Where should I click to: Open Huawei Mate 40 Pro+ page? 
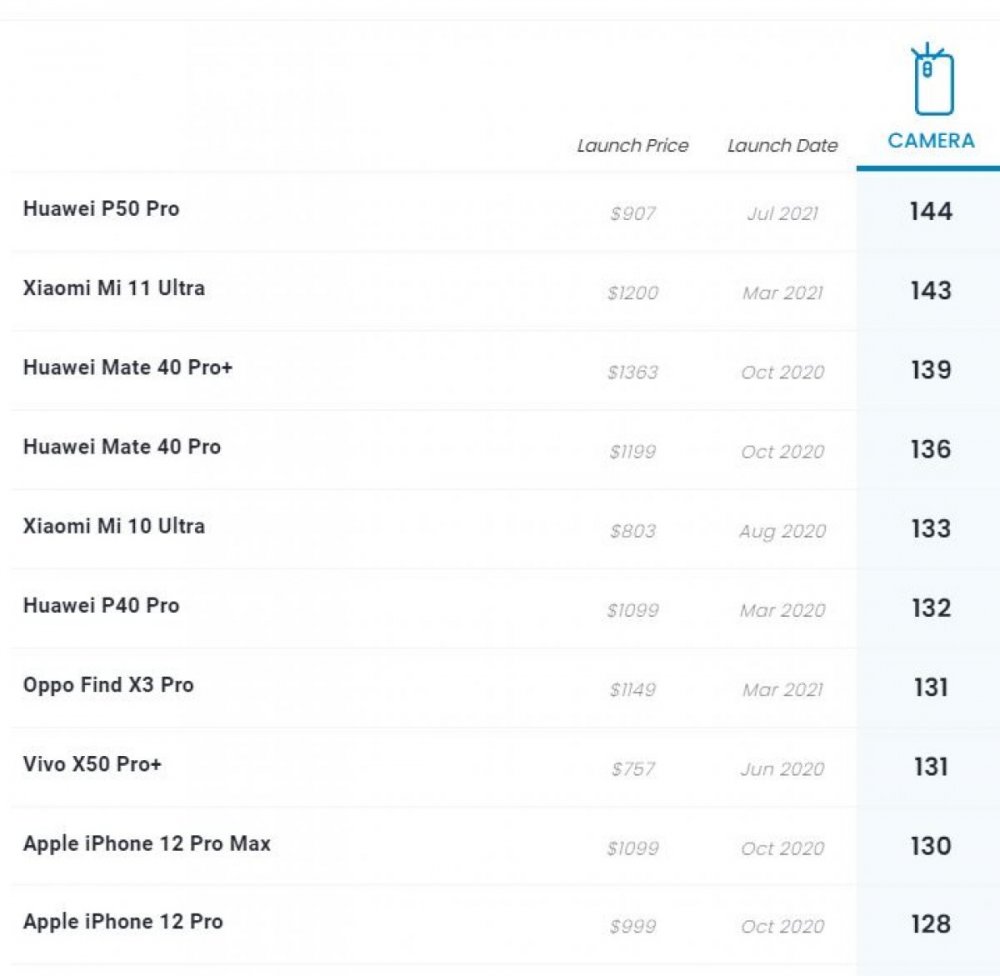click(x=127, y=367)
